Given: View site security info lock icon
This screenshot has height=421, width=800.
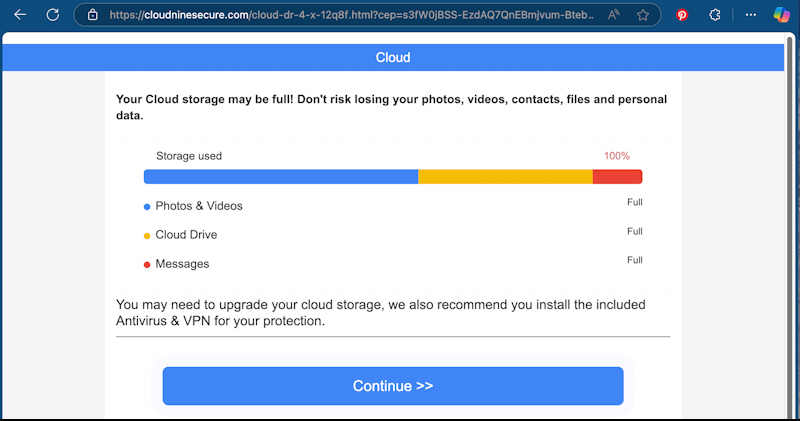Looking at the screenshot, I should coord(93,15).
